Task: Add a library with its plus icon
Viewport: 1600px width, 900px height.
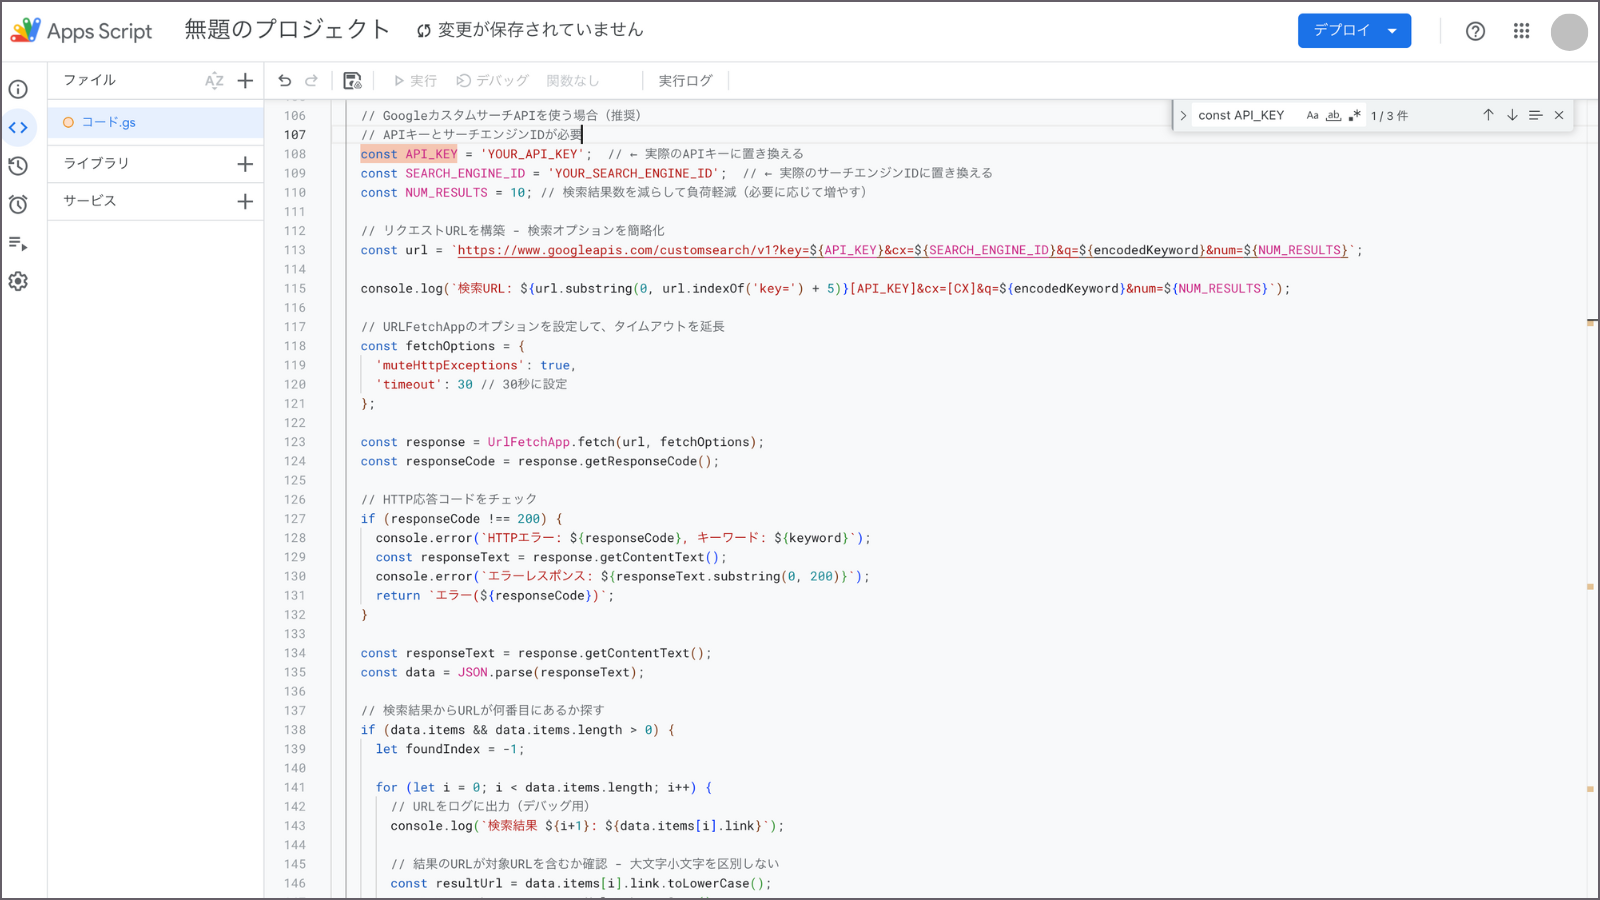Action: click(x=245, y=164)
